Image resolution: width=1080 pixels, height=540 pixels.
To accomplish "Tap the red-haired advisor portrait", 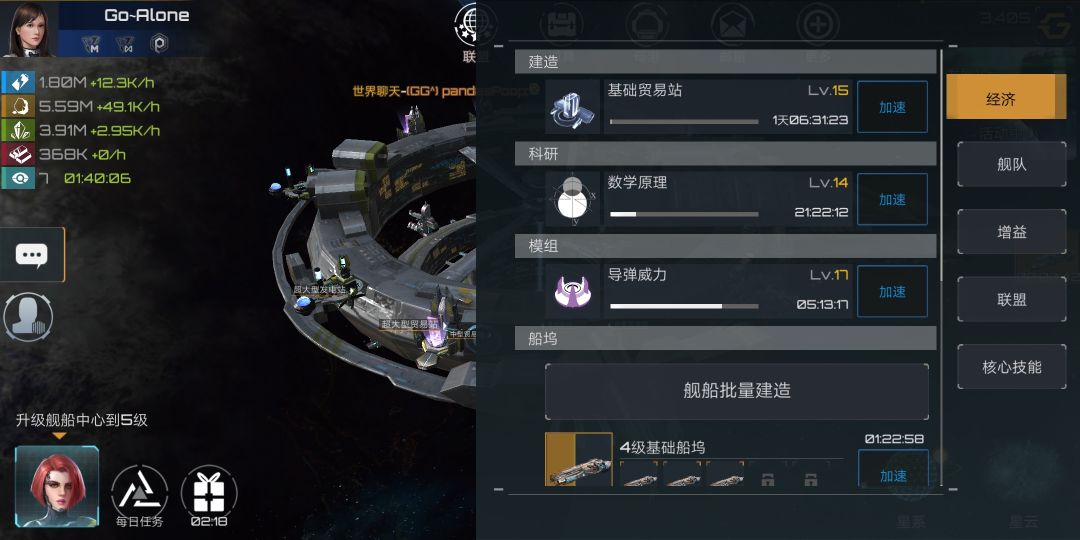I will pos(57,486).
